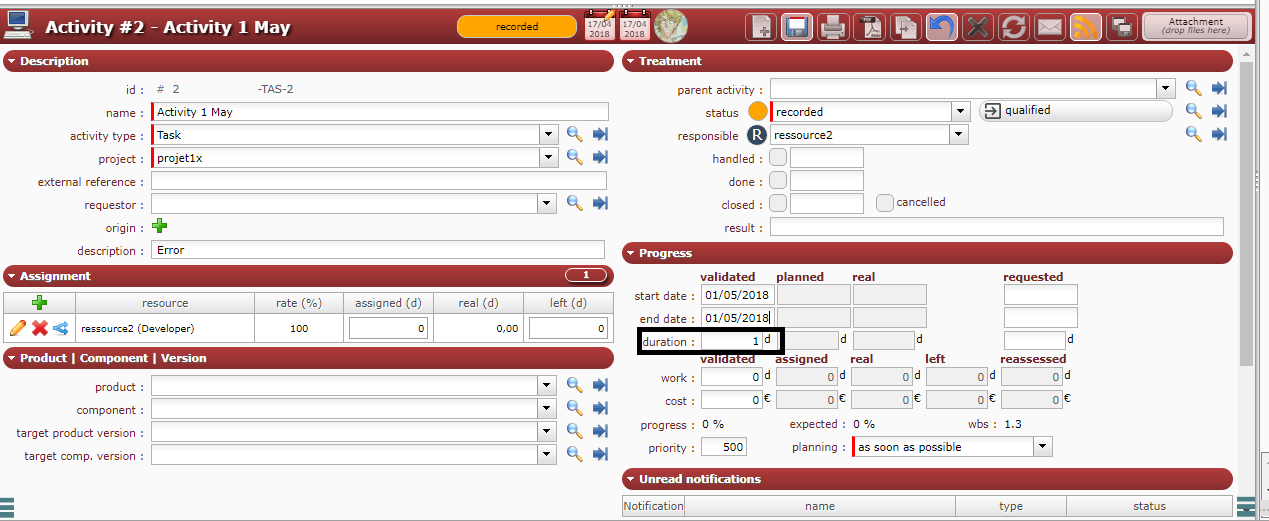Toggle the handled checkbox
Screen dimensions: 1269x521
778,158
